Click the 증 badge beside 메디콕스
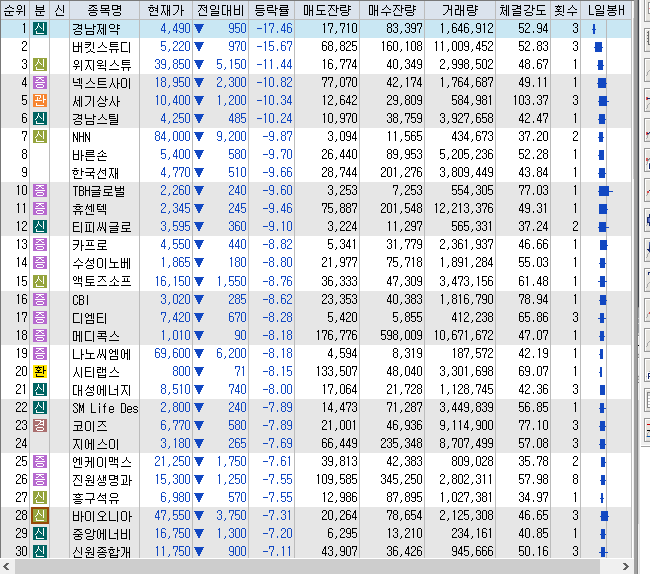This screenshot has width=650, height=574. click(40, 335)
